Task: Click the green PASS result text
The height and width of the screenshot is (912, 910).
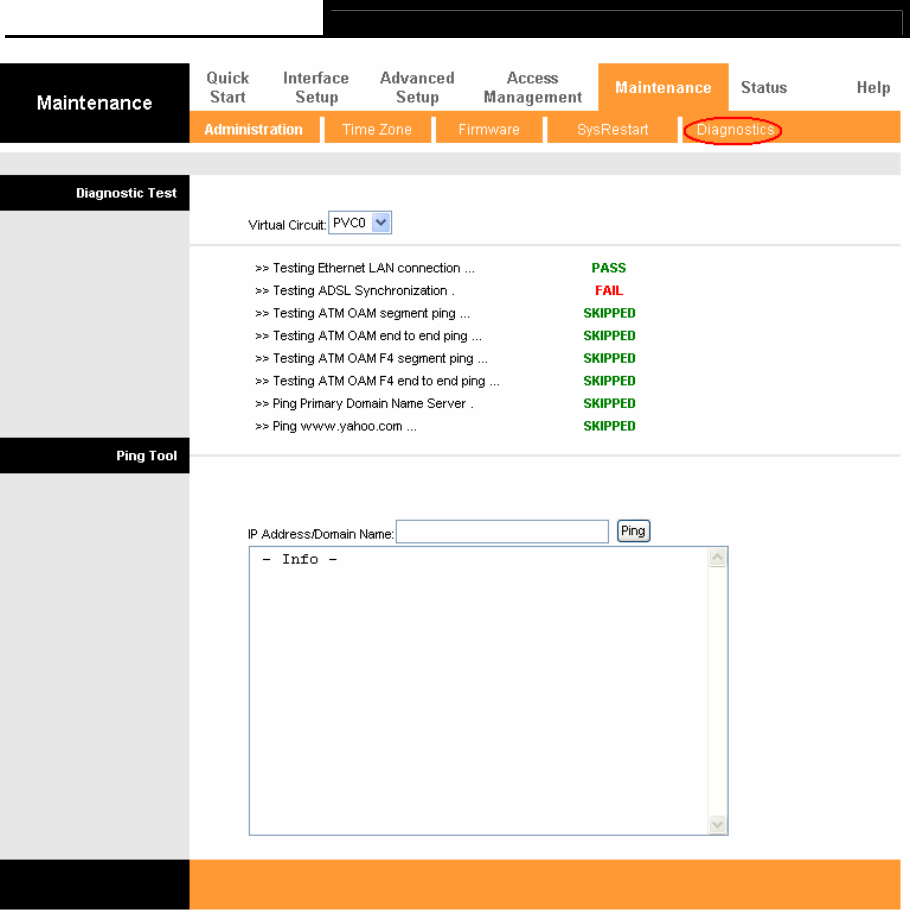Action: click(609, 268)
